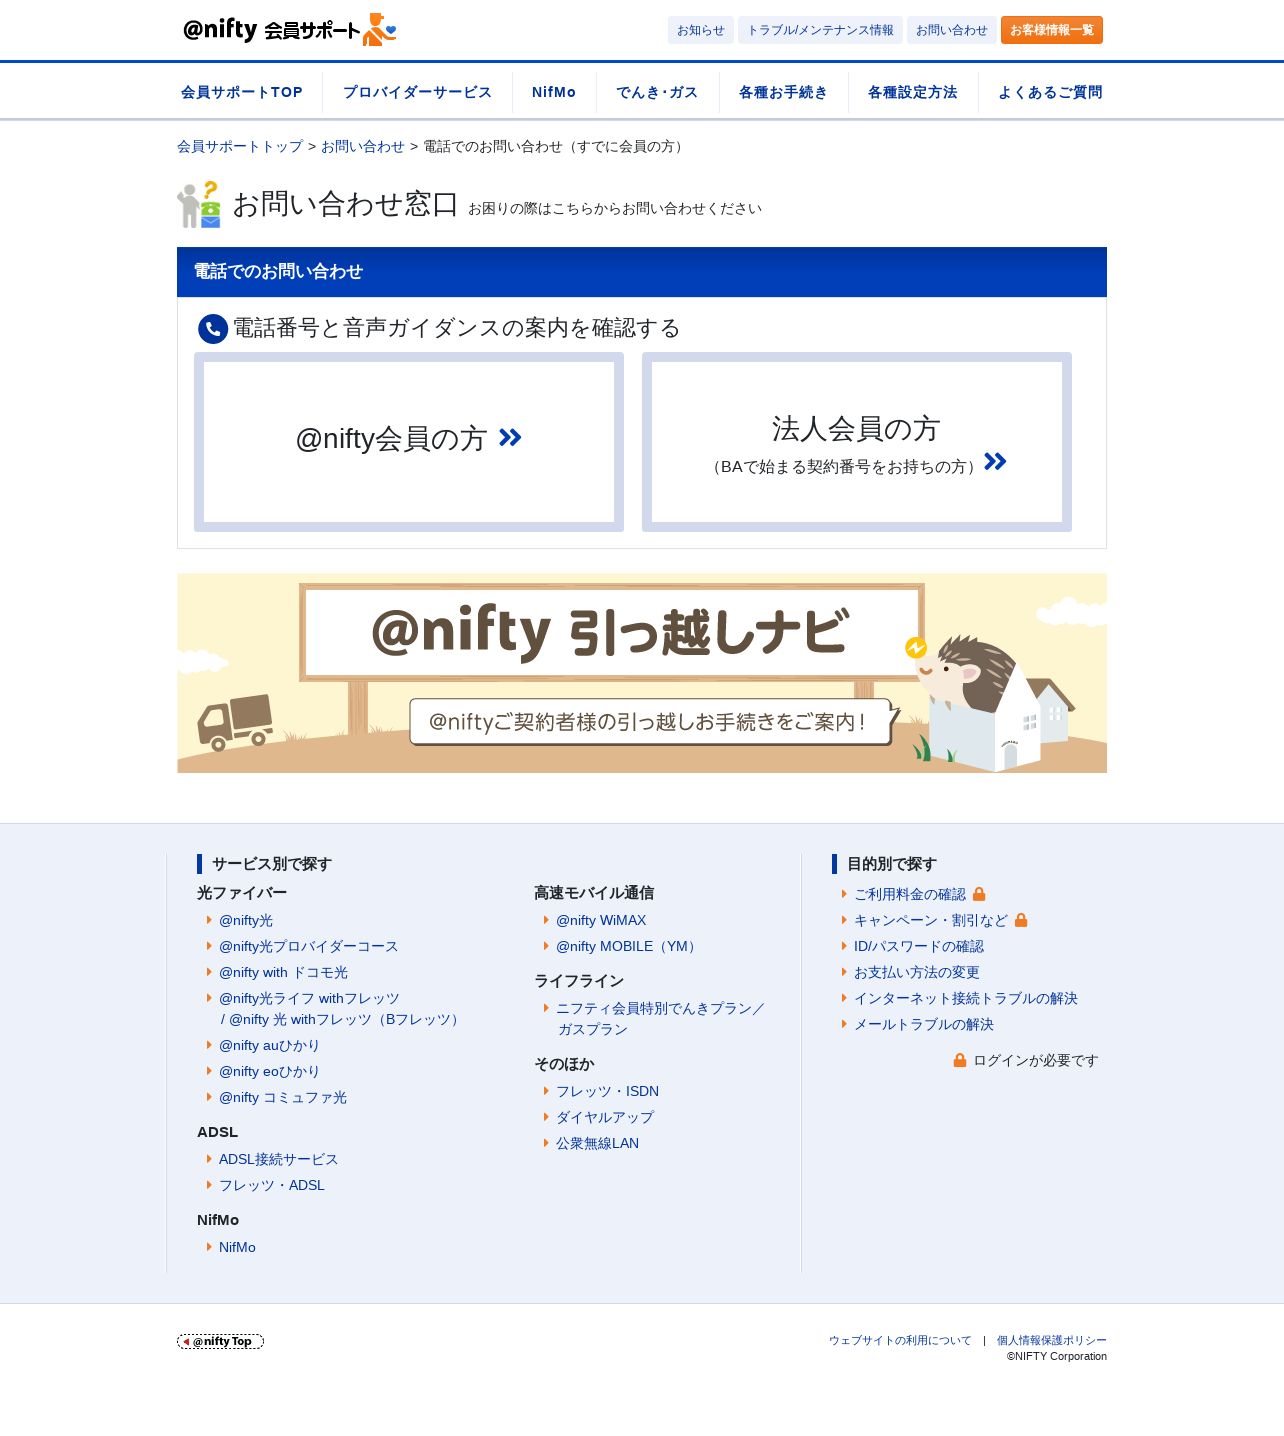Click the @nifty 会員サポート logo
This screenshot has width=1284, height=1436.
click(x=290, y=30)
